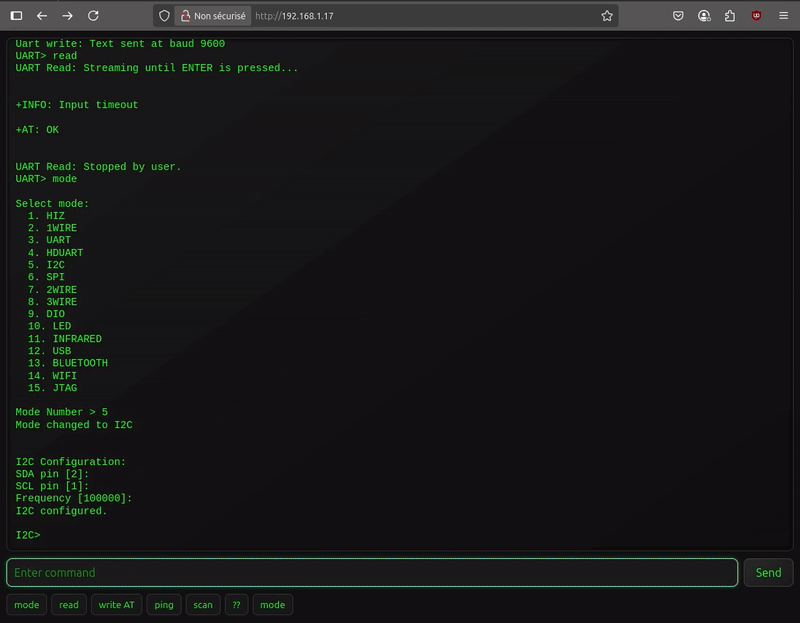The height and width of the screenshot is (623, 800).
Task: Click the write AT shortcut button
Action: click(116, 605)
